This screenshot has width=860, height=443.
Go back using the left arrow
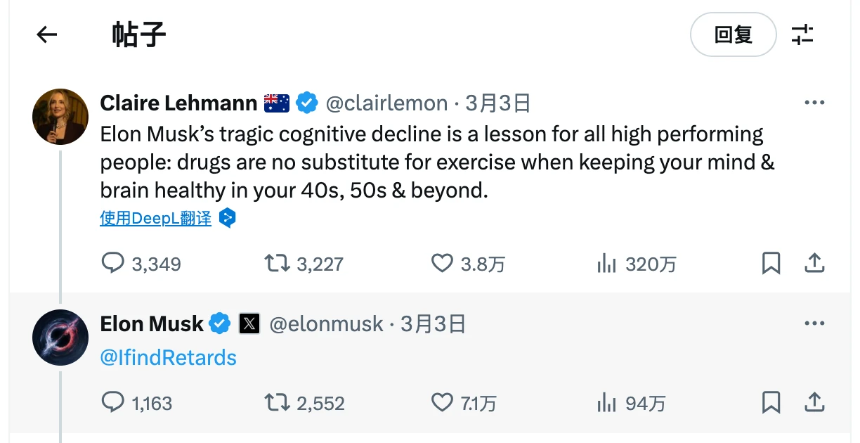pyautogui.click(x=47, y=35)
